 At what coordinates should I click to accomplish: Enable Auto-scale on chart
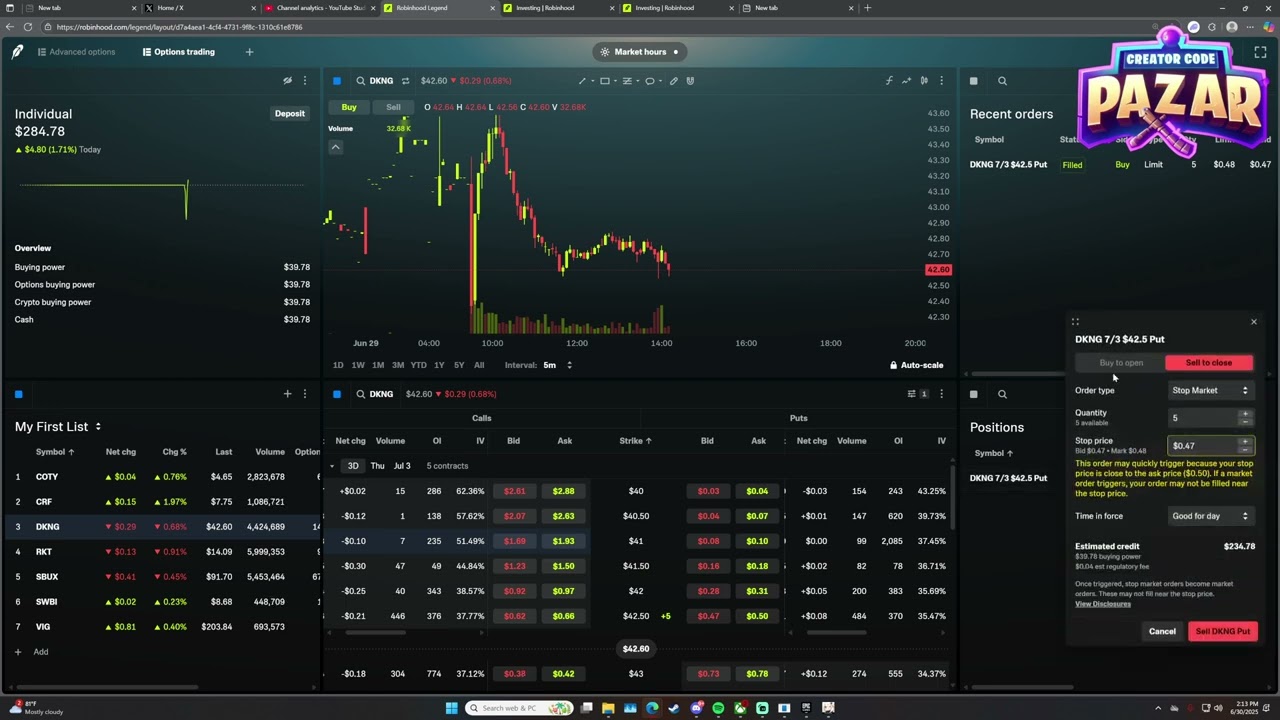(x=917, y=365)
